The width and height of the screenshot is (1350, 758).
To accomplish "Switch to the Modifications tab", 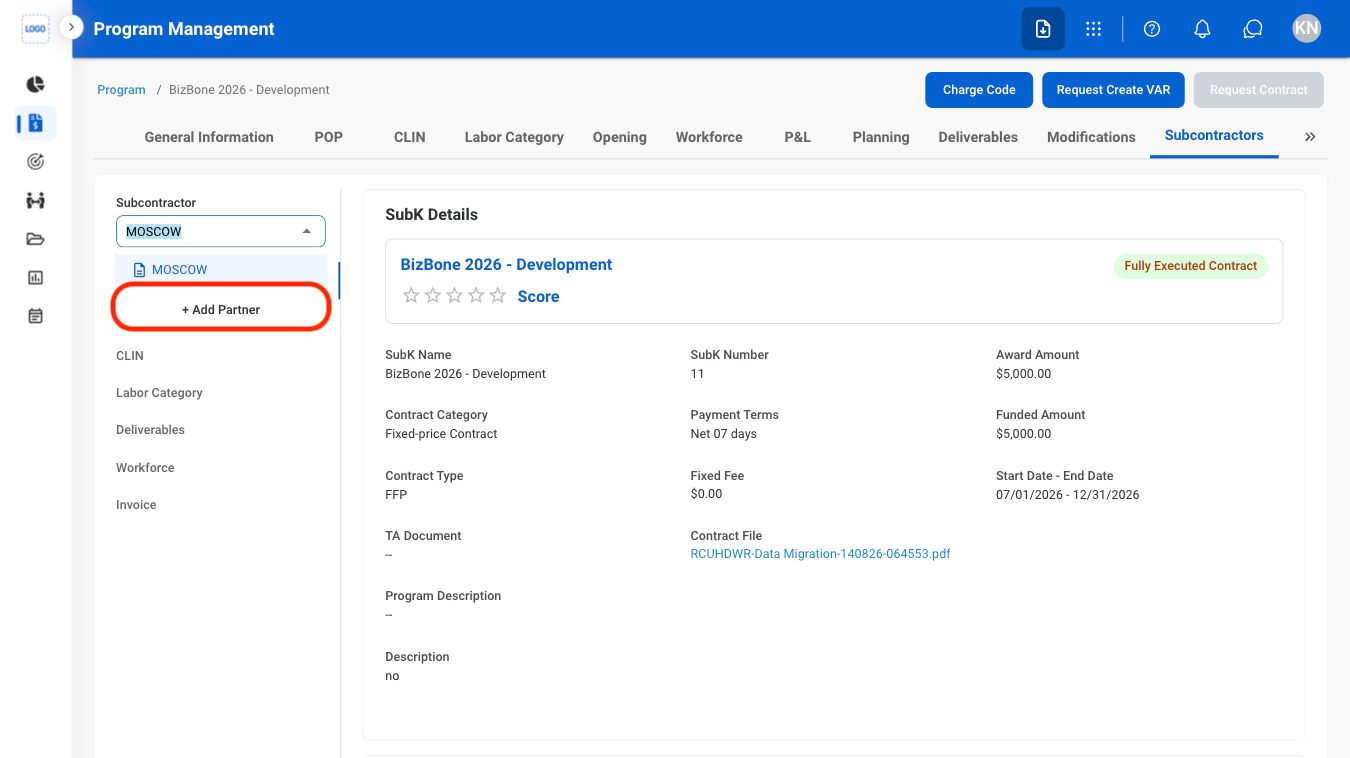I will pos(1091,137).
